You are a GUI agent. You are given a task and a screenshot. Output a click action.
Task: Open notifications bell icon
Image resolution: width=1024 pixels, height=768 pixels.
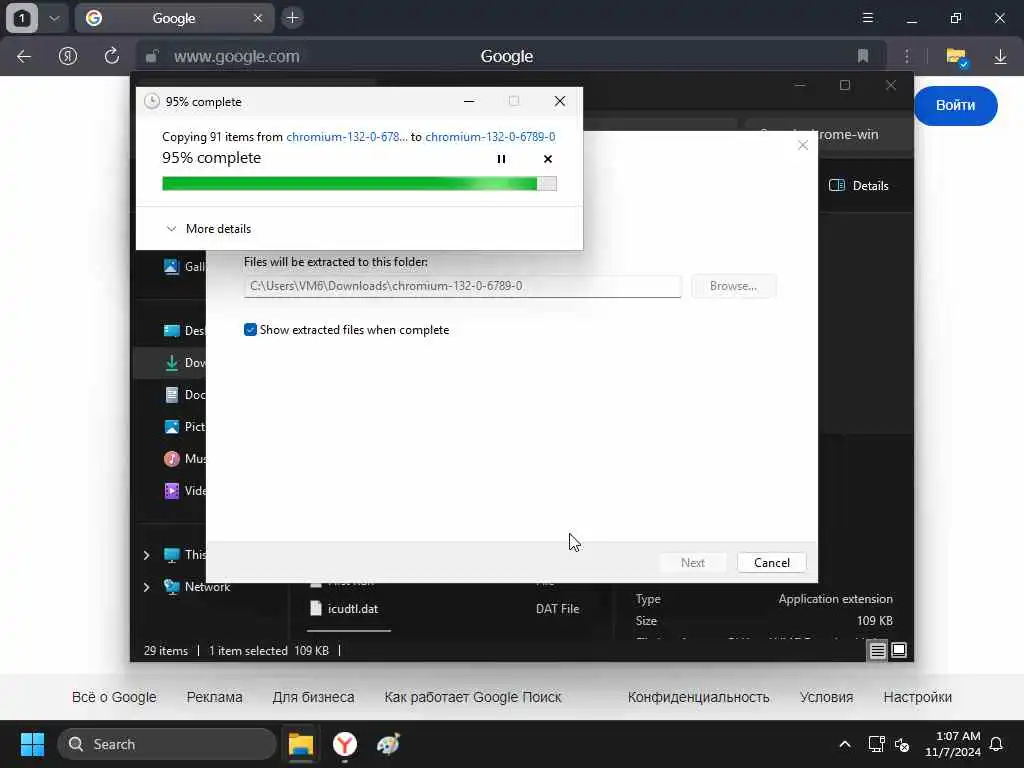click(x=996, y=744)
